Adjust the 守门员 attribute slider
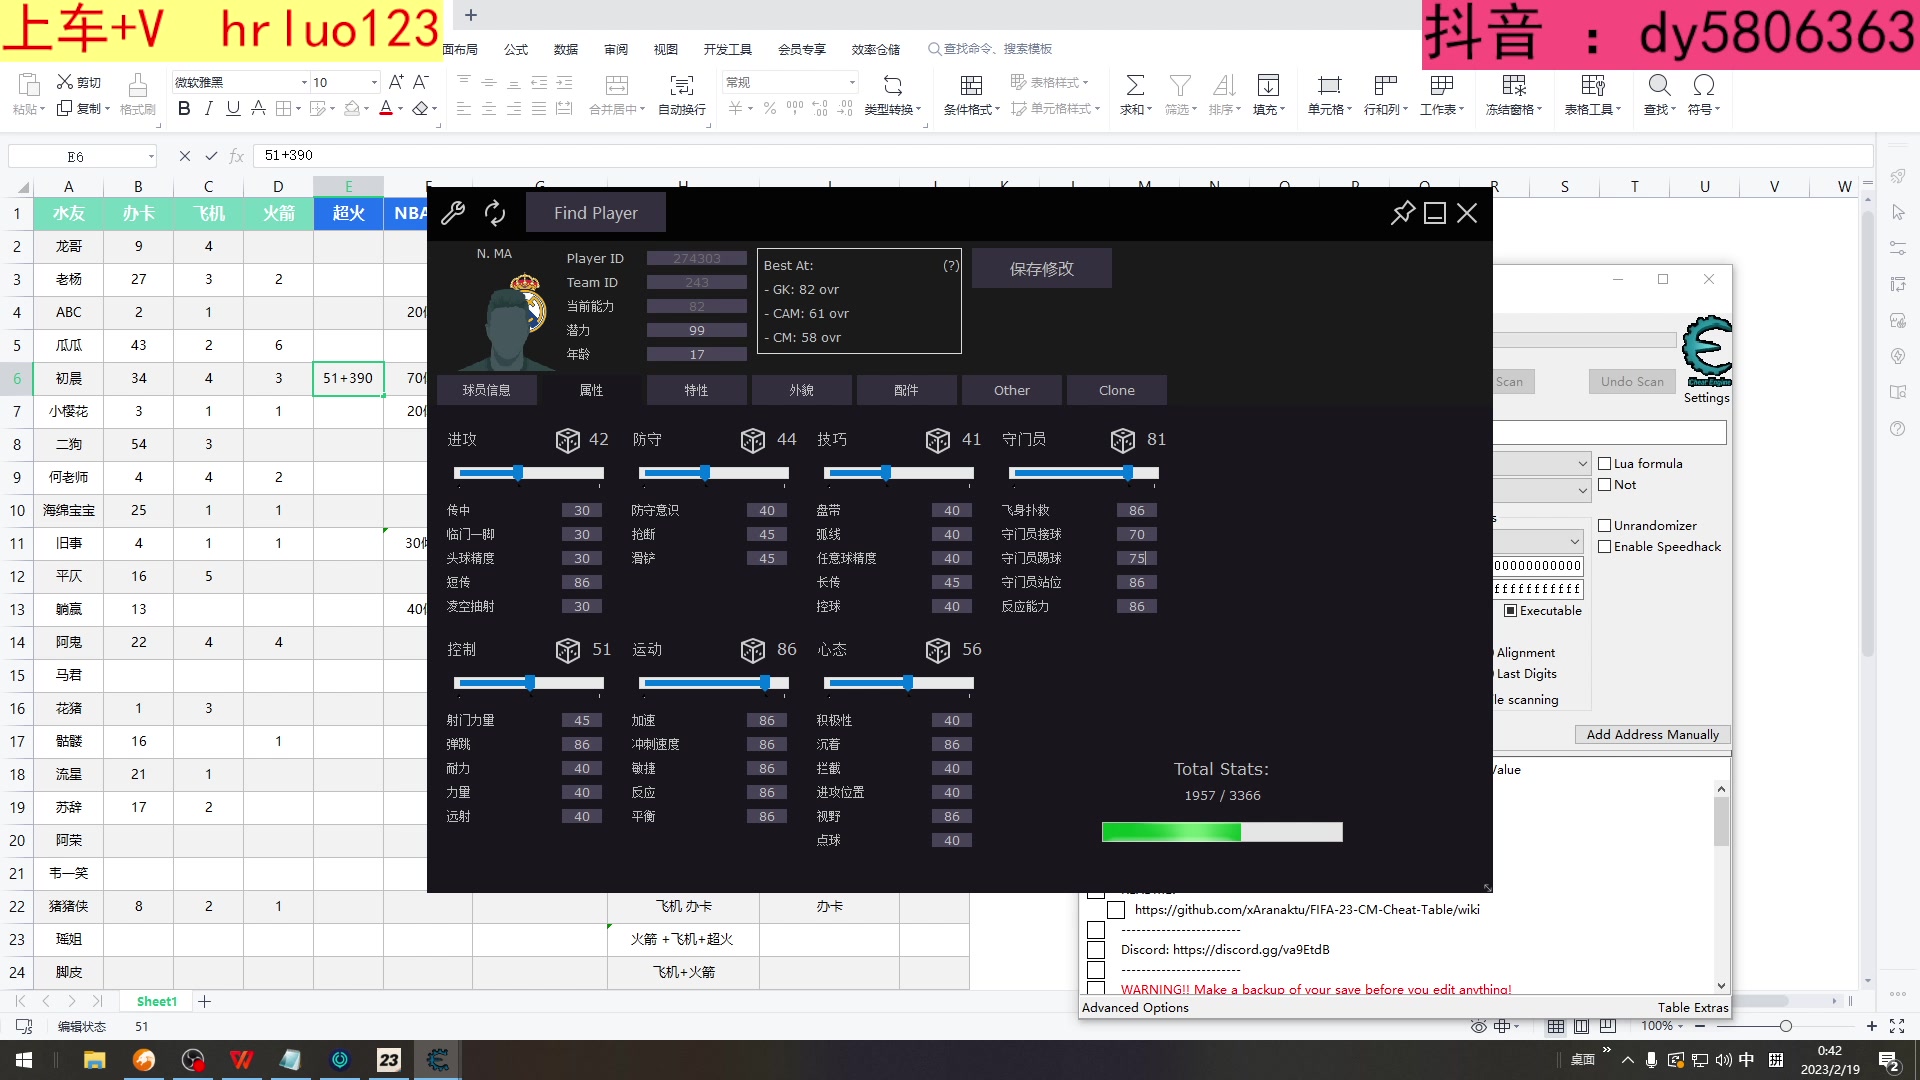Screen dimensions: 1920x1080 [x=1084, y=473]
